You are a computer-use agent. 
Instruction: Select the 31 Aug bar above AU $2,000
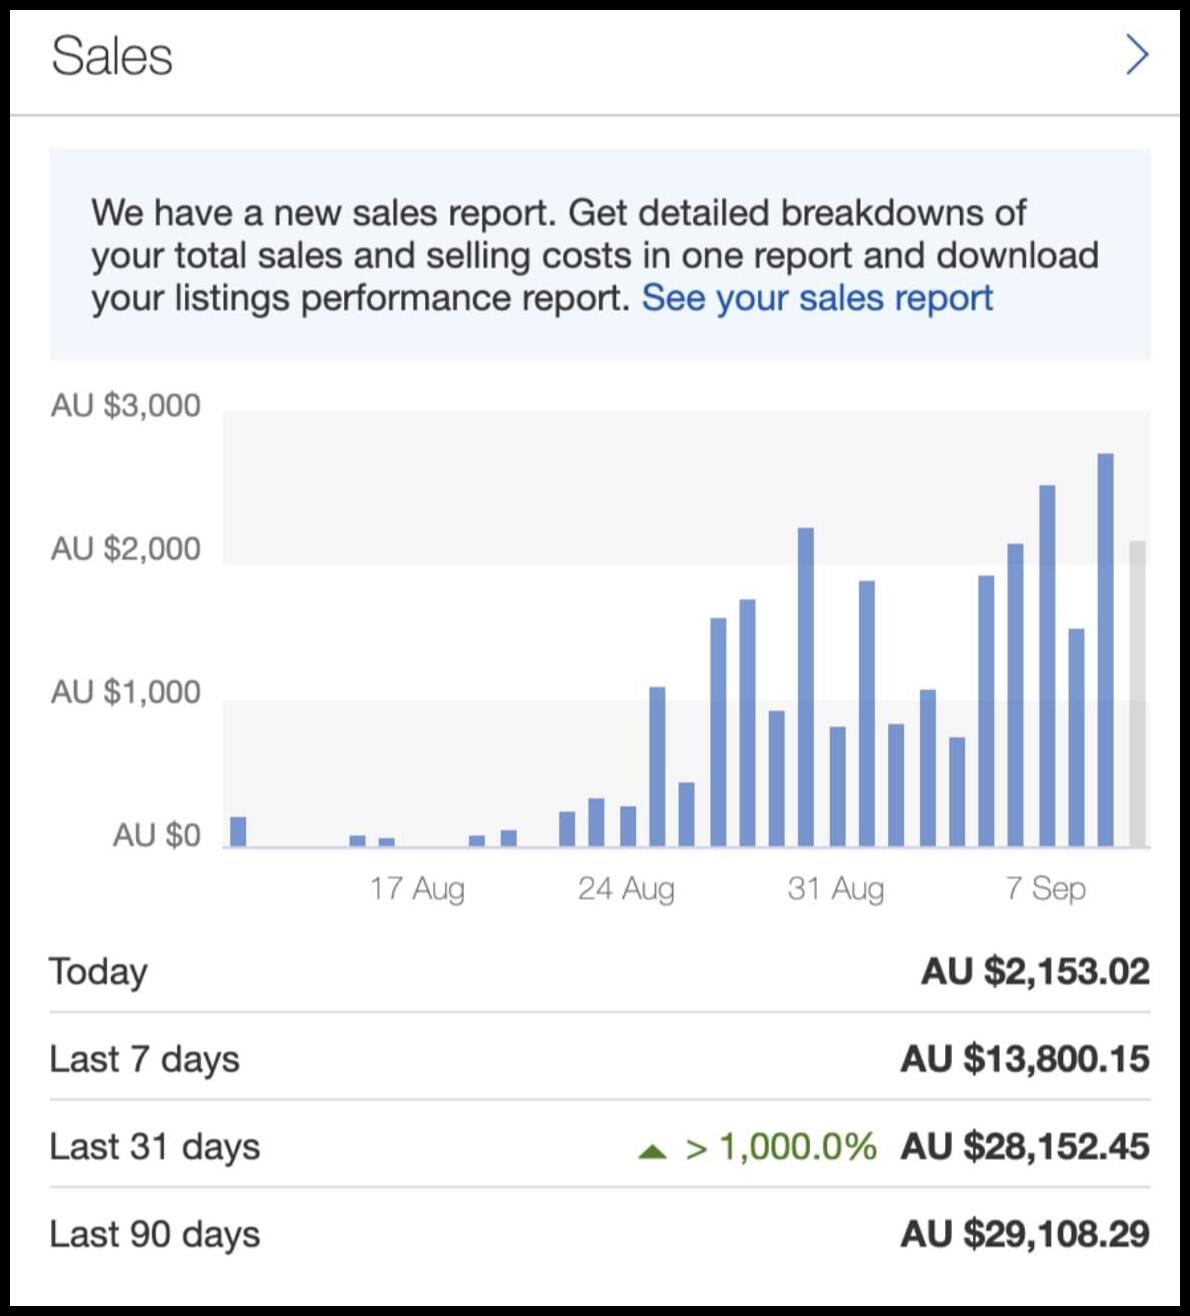point(806,687)
